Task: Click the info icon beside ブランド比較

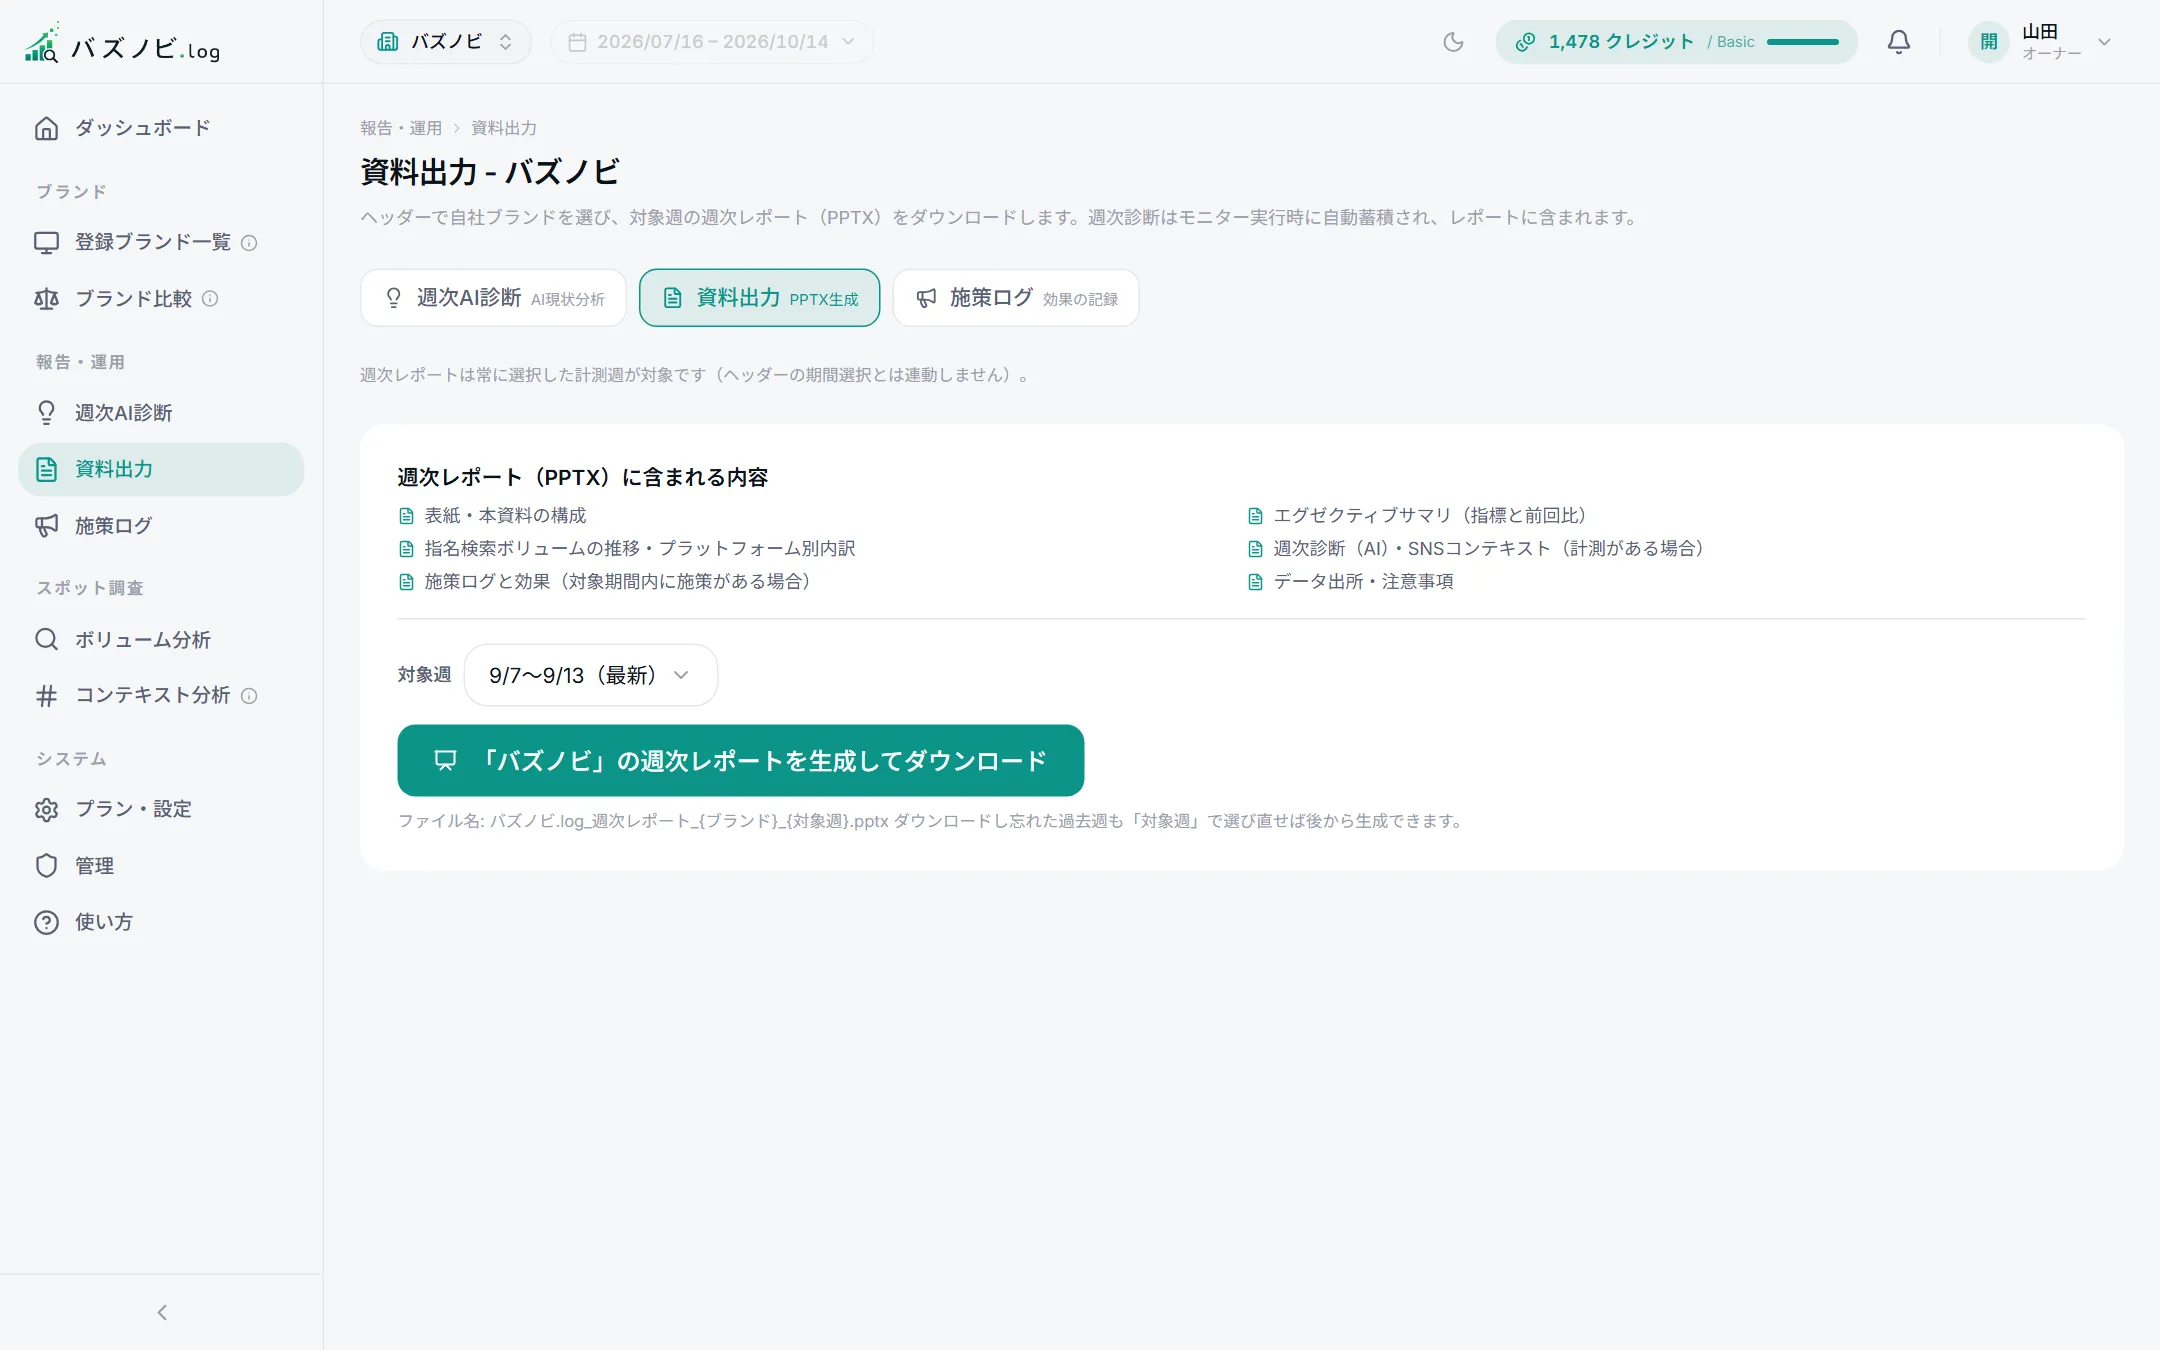Action: pos(210,299)
